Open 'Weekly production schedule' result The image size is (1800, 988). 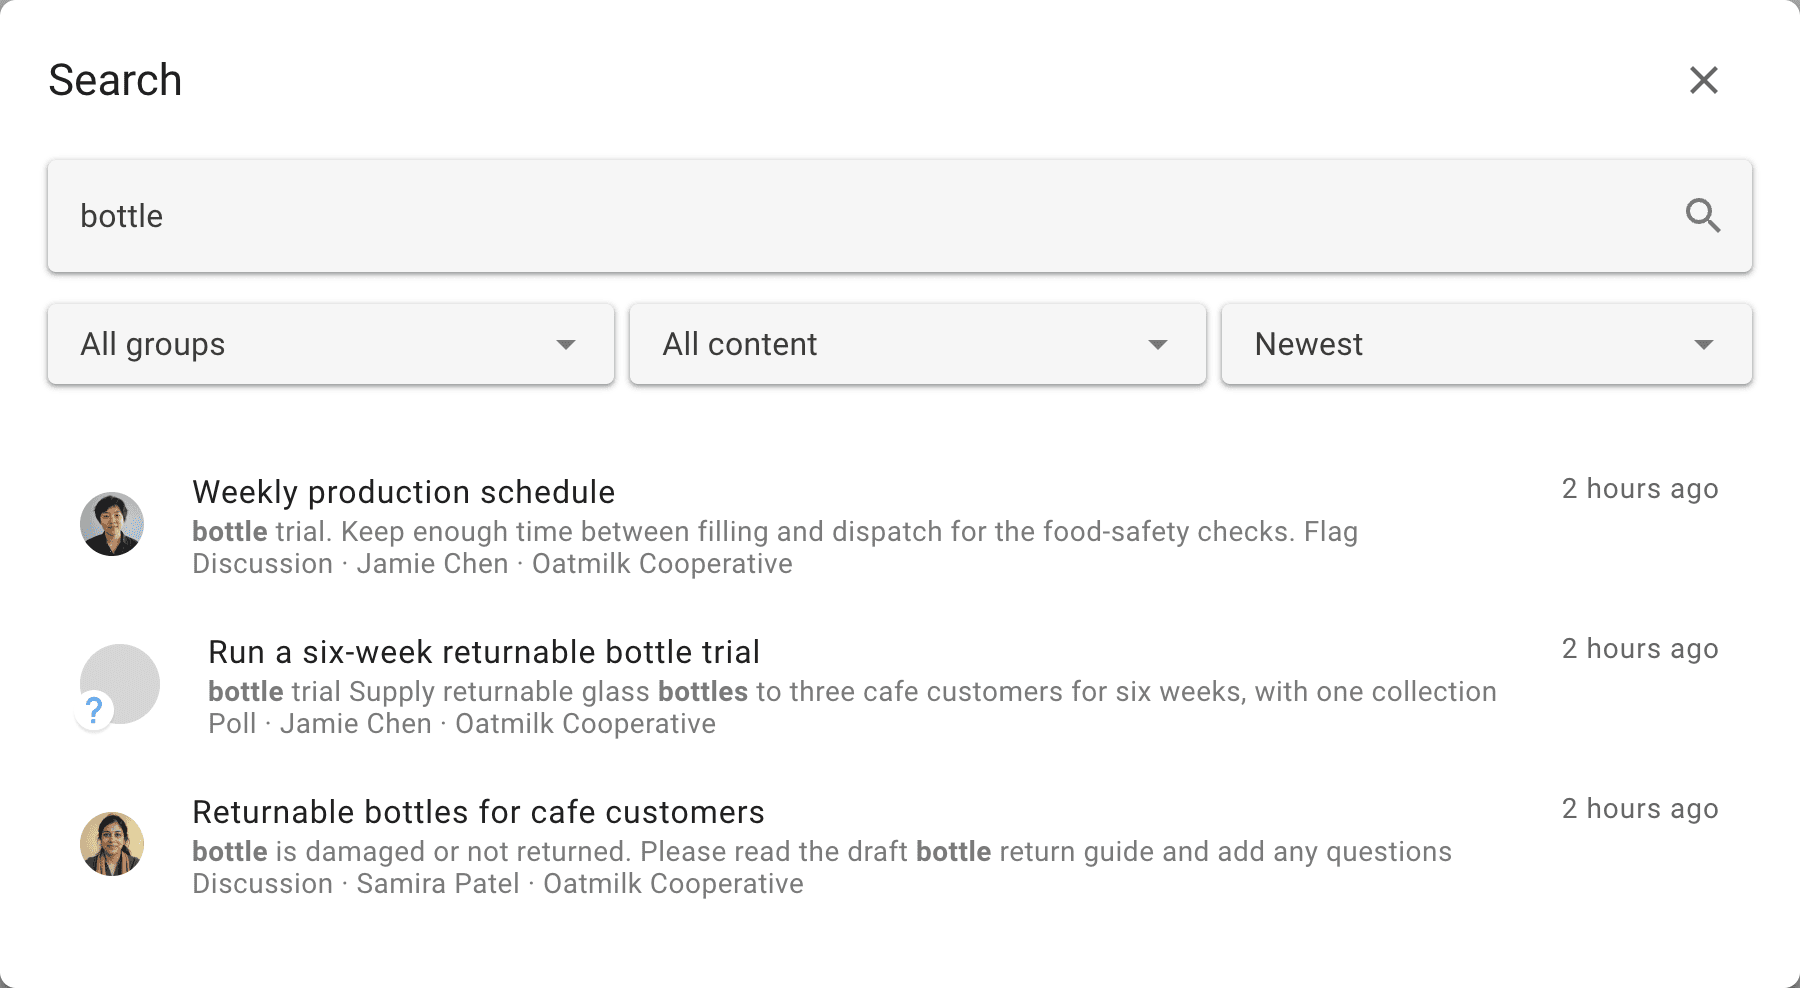[403, 492]
